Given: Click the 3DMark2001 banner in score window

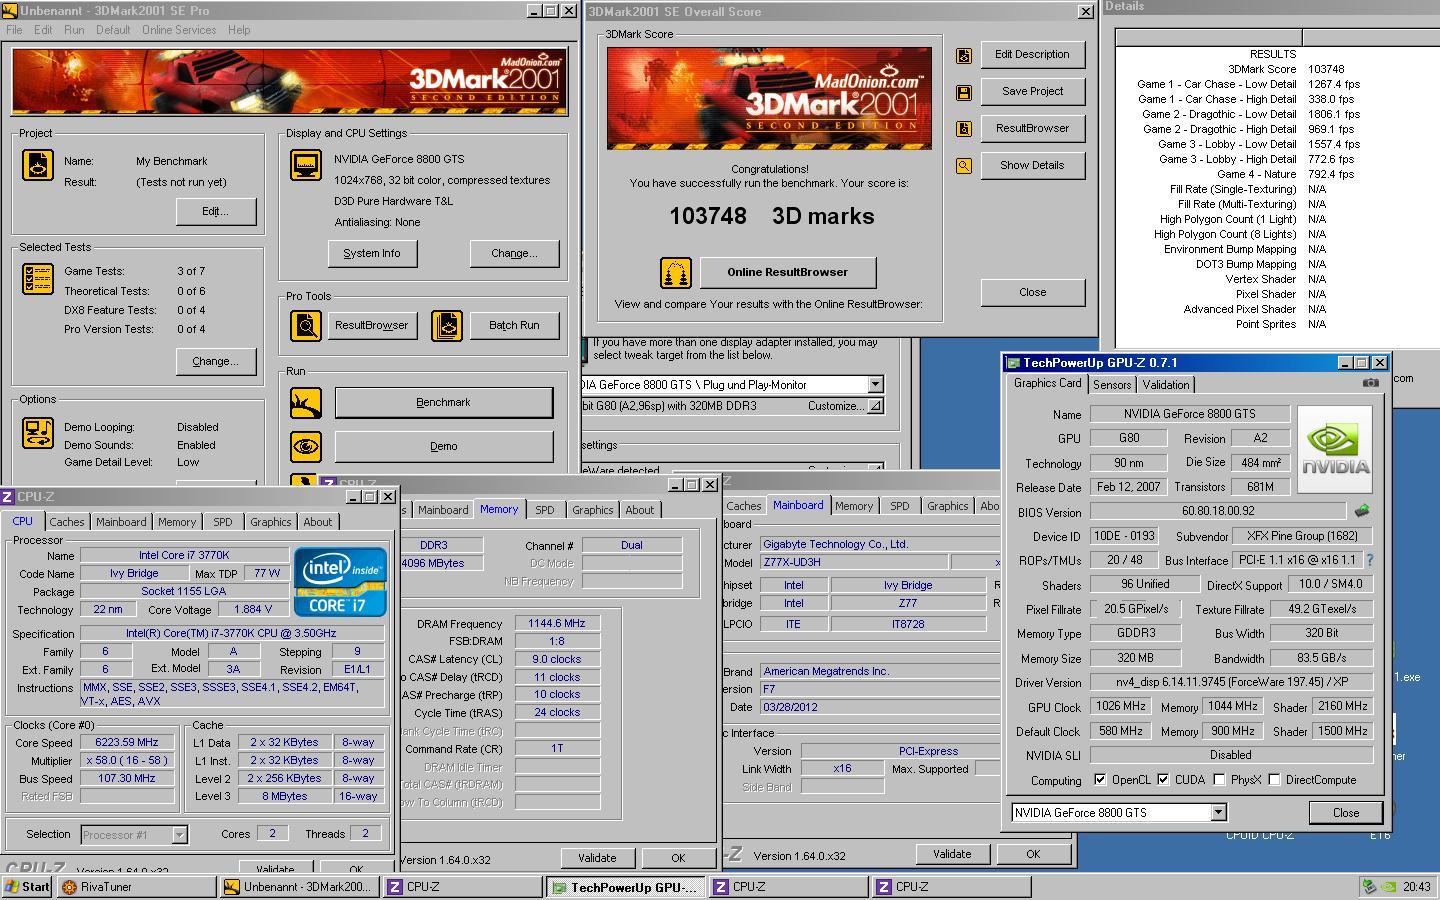Looking at the screenshot, I should coord(769,98).
